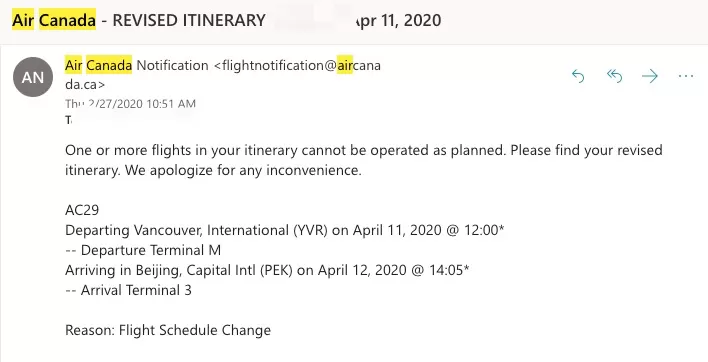The image size is (708, 362).
Task: Click the Reason: Flight Schedule Change text
Action: (168, 330)
